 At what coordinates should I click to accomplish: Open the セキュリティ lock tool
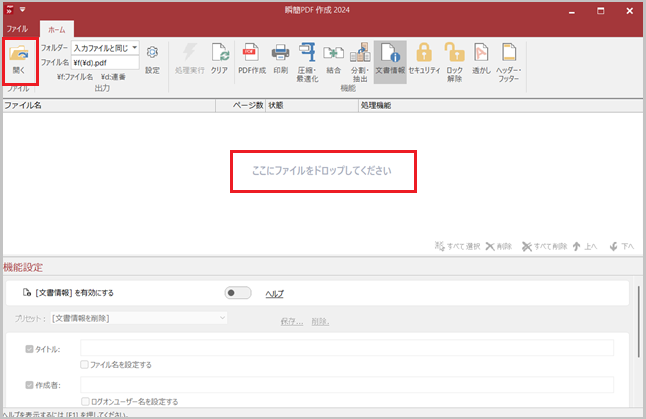pos(424,59)
